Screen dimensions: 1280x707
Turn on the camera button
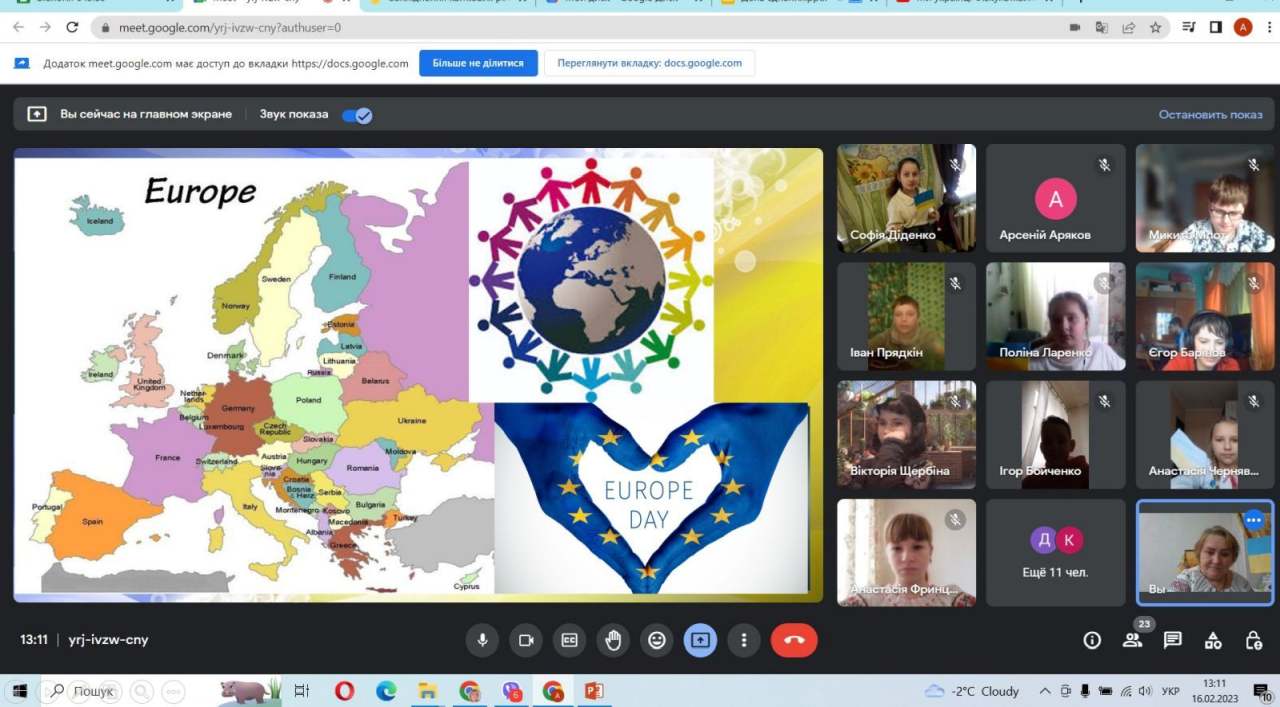(526, 640)
